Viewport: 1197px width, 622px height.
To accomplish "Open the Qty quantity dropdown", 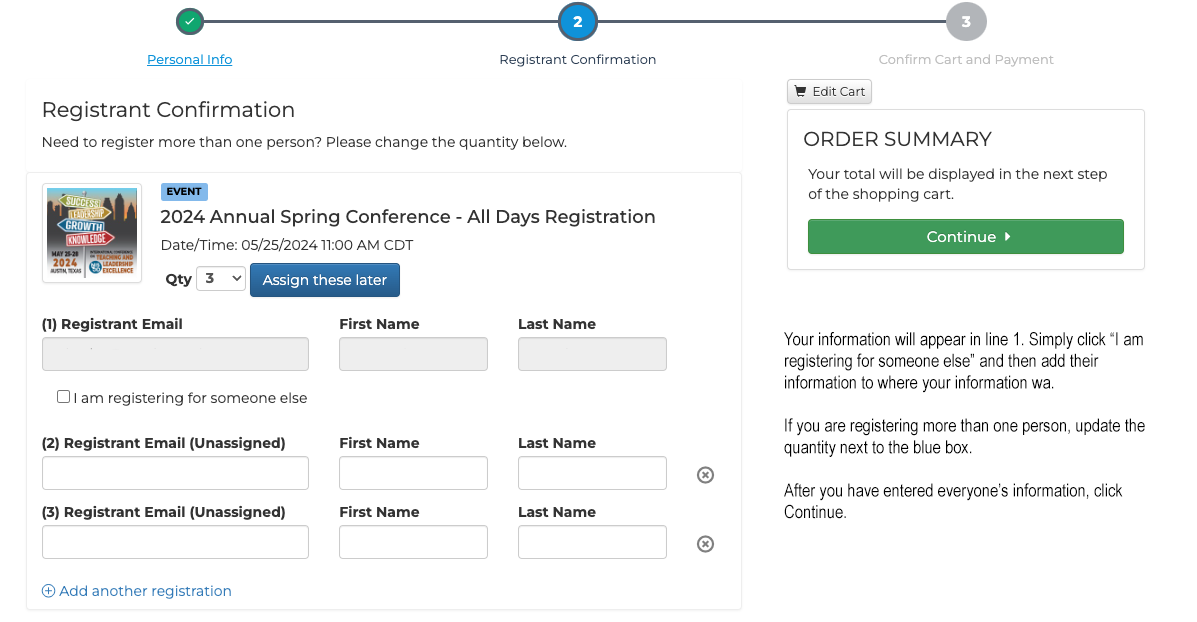I will [220, 278].
